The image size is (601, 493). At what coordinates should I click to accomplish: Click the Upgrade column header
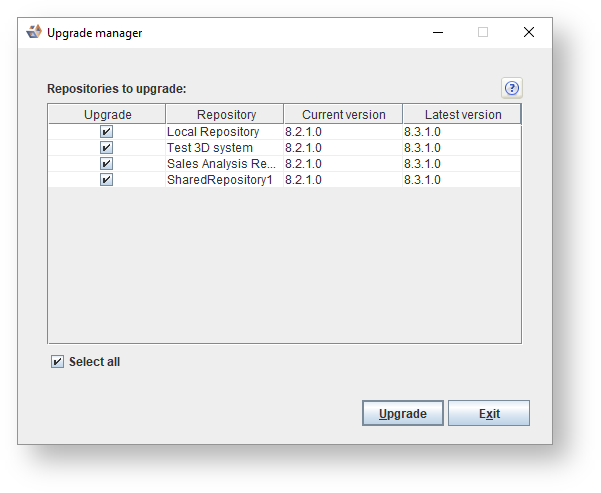coord(107,115)
